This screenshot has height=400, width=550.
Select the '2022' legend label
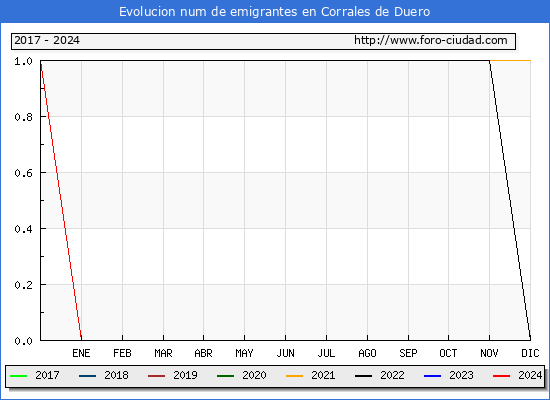click(x=393, y=375)
